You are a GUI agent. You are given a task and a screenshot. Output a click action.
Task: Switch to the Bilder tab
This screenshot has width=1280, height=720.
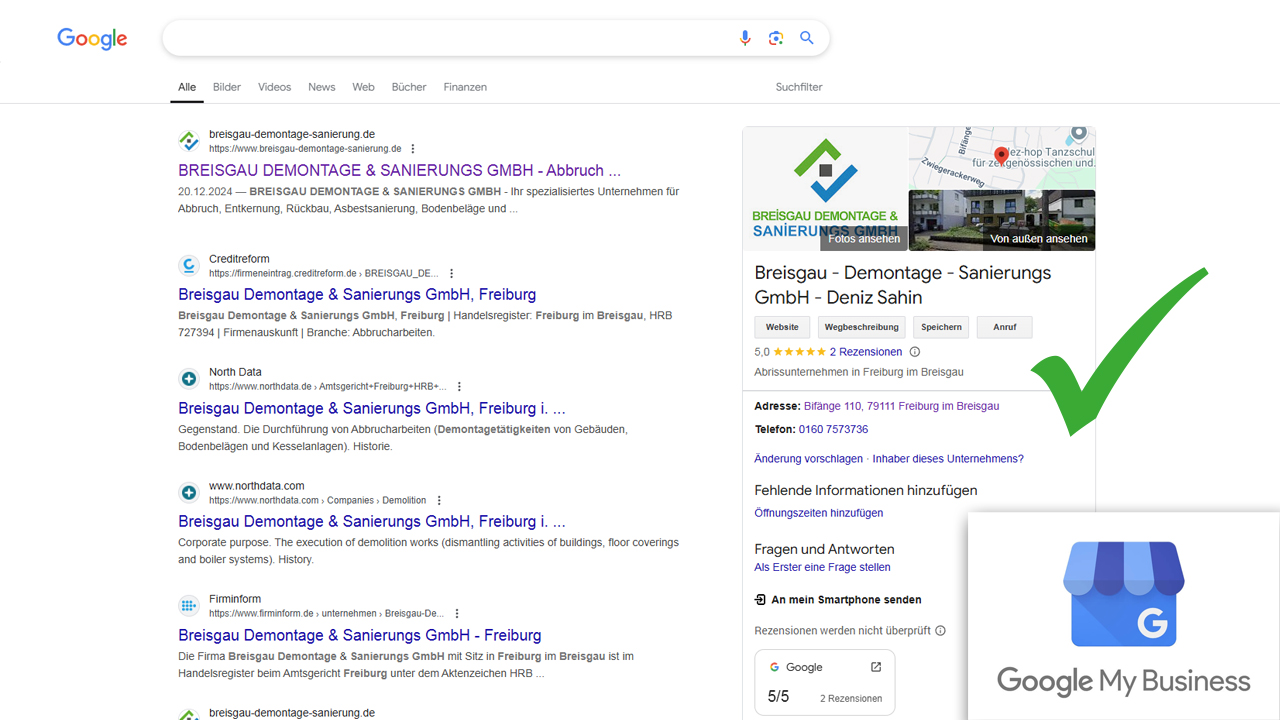pos(227,87)
